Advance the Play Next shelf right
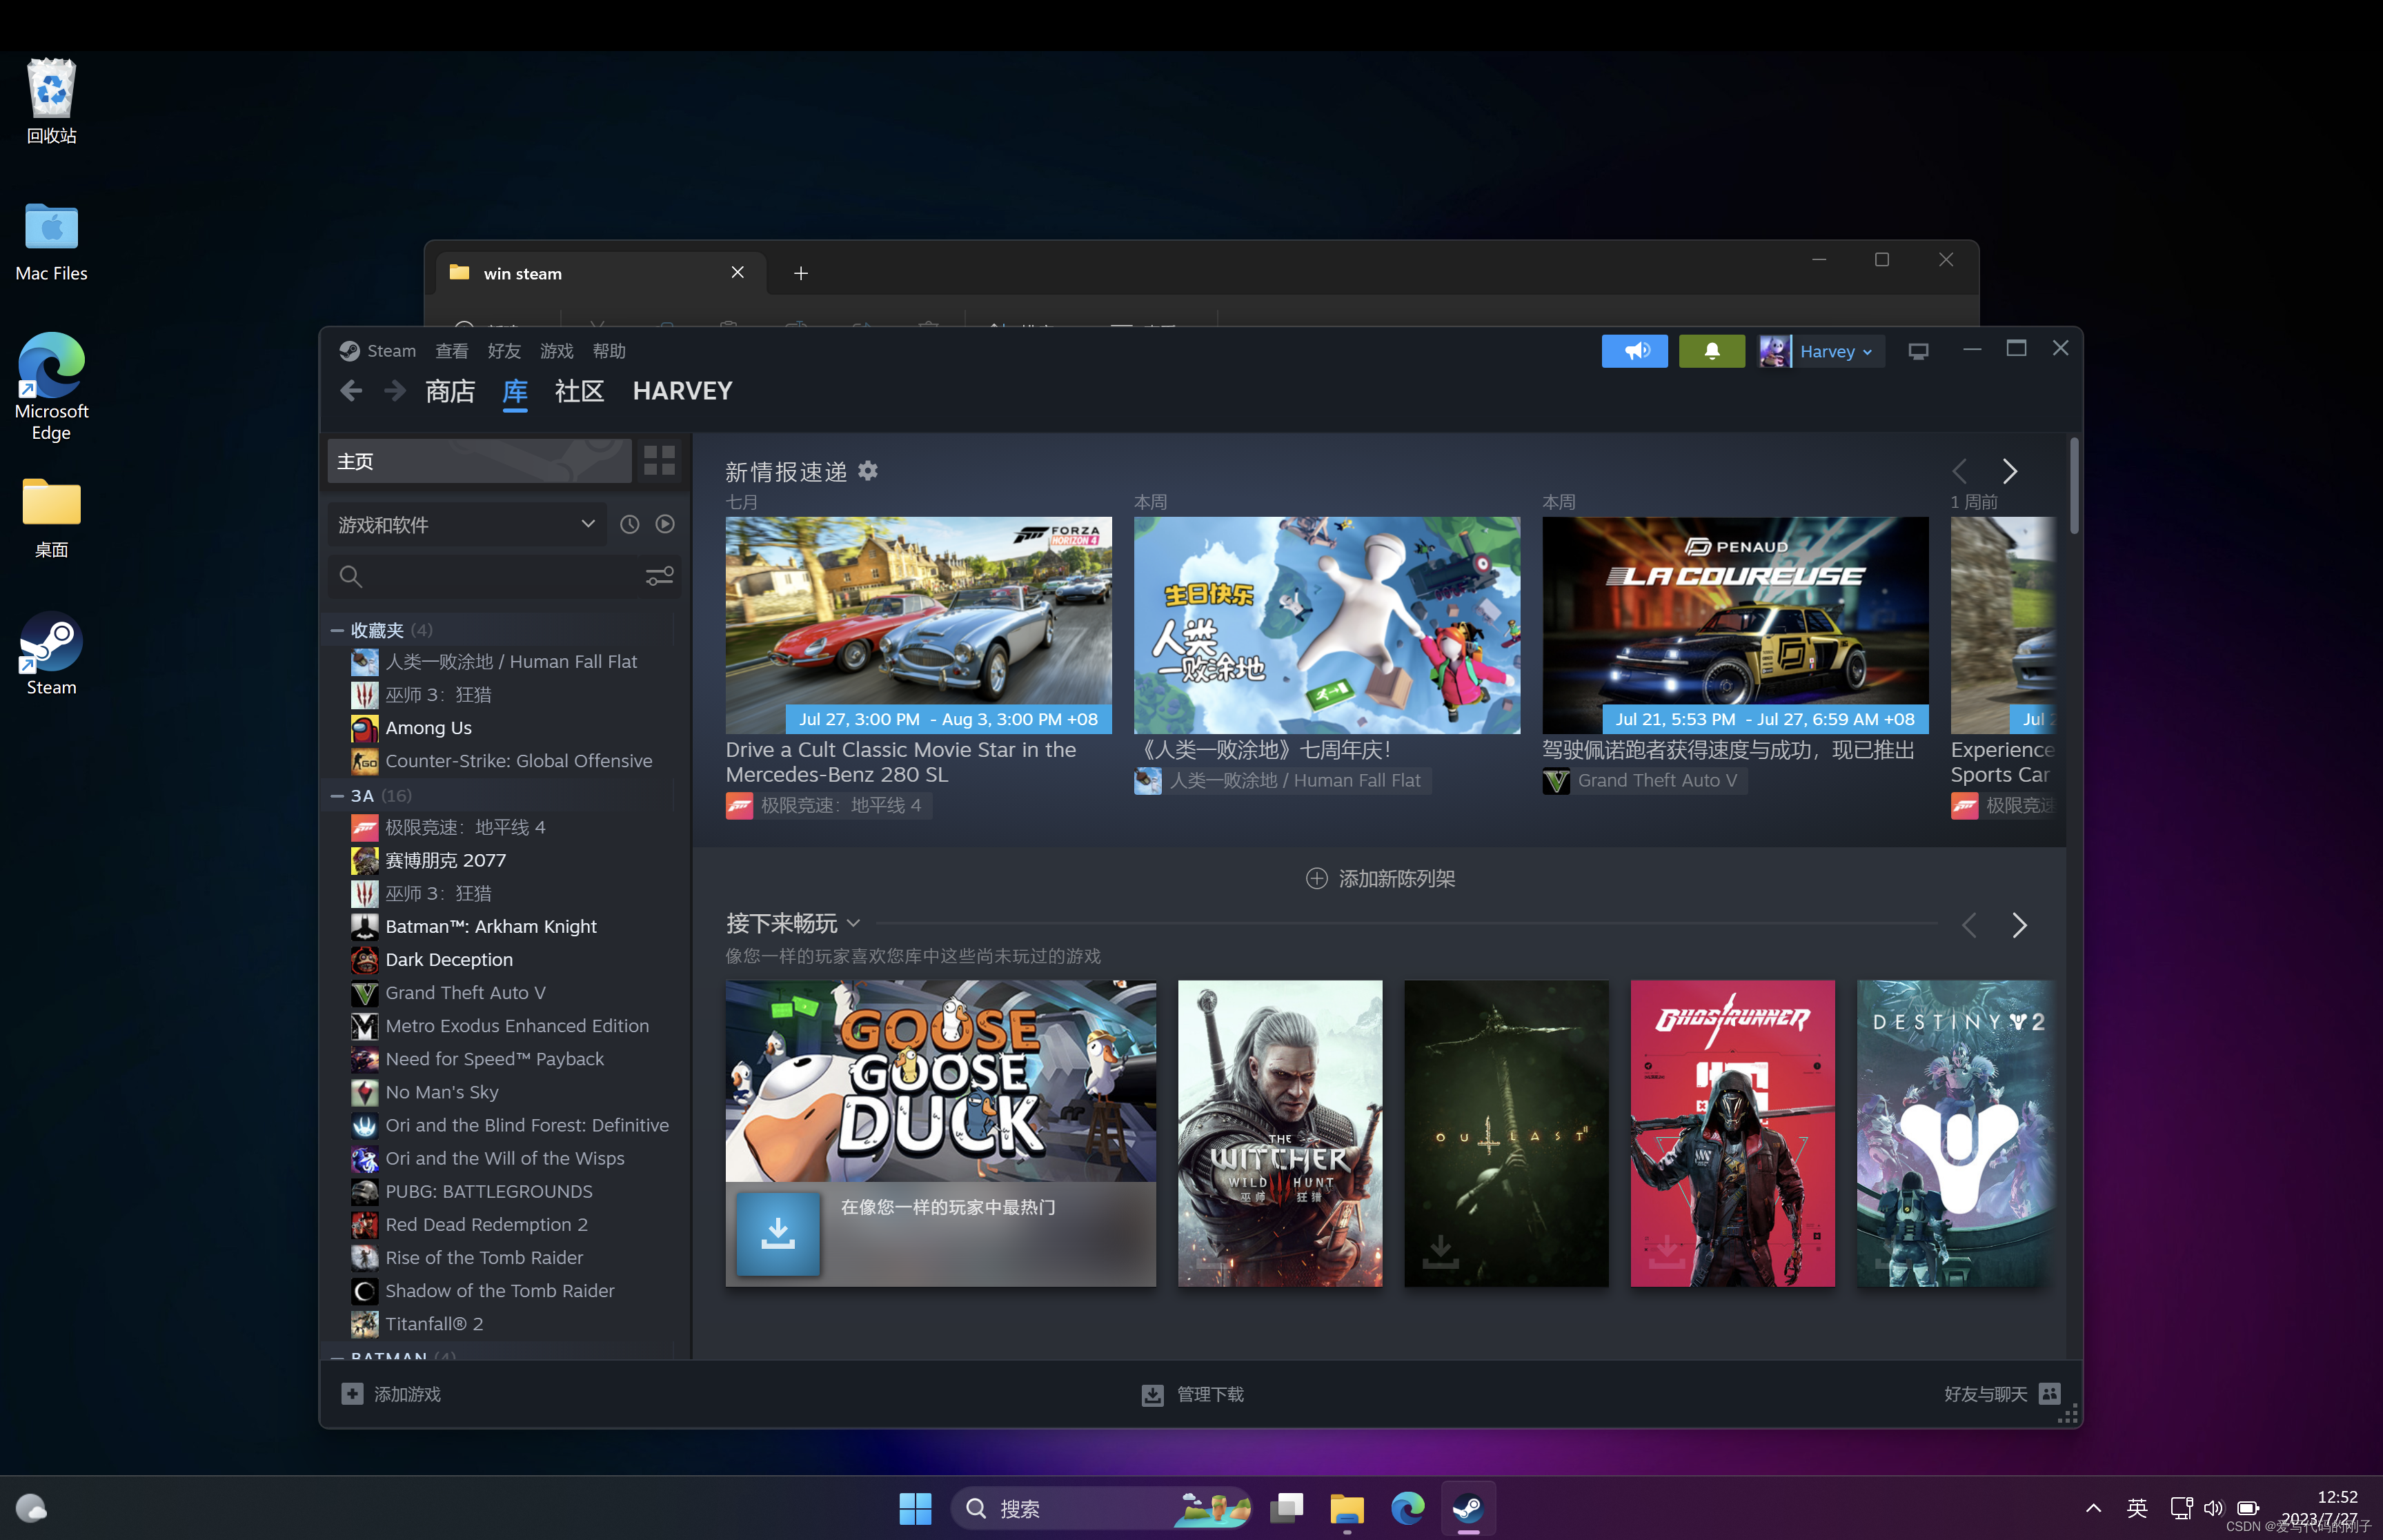Viewport: 2383px width, 1540px height. 2018,925
